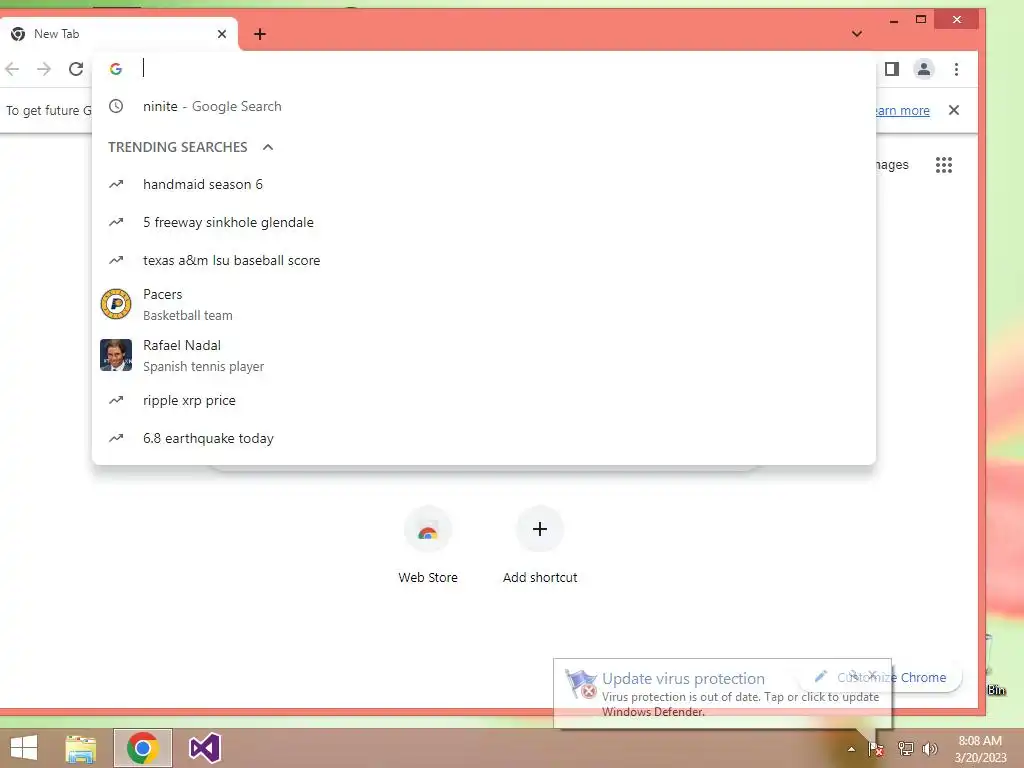Click the network tray icon
The width and height of the screenshot is (1024, 768).
[x=906, y=748]
